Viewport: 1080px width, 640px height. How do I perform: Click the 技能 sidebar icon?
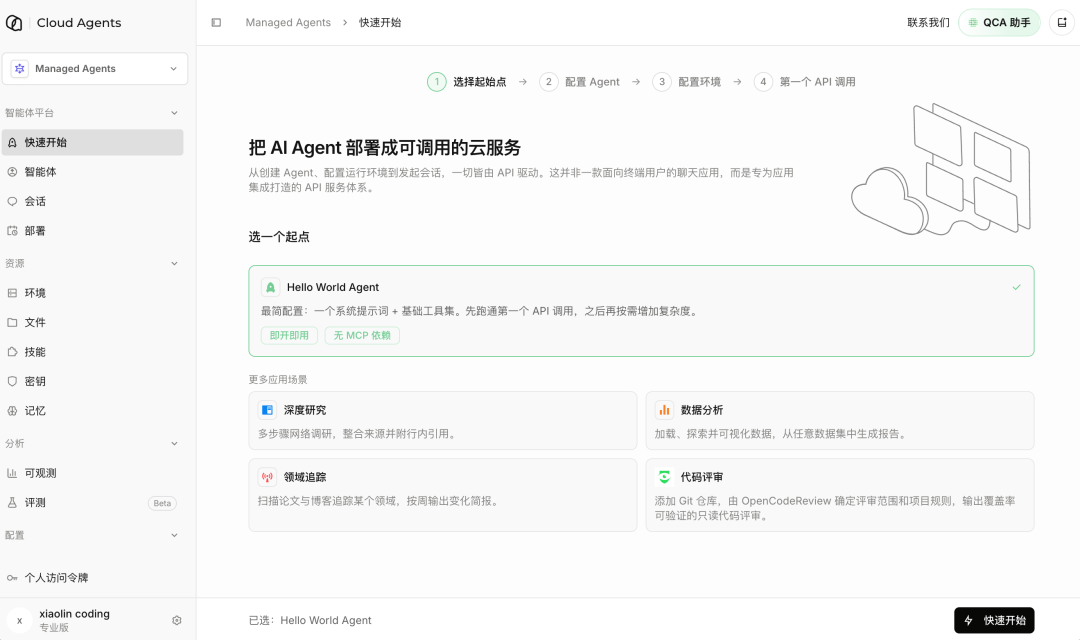pyautogui.click(x=12, y=352)
